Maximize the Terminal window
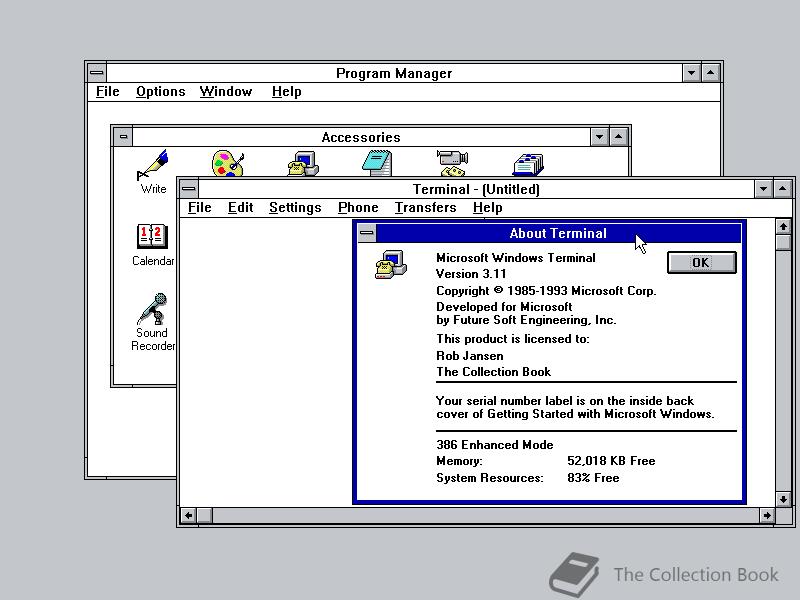The height and width of the screenshot is (600, 800). point(783,189)
